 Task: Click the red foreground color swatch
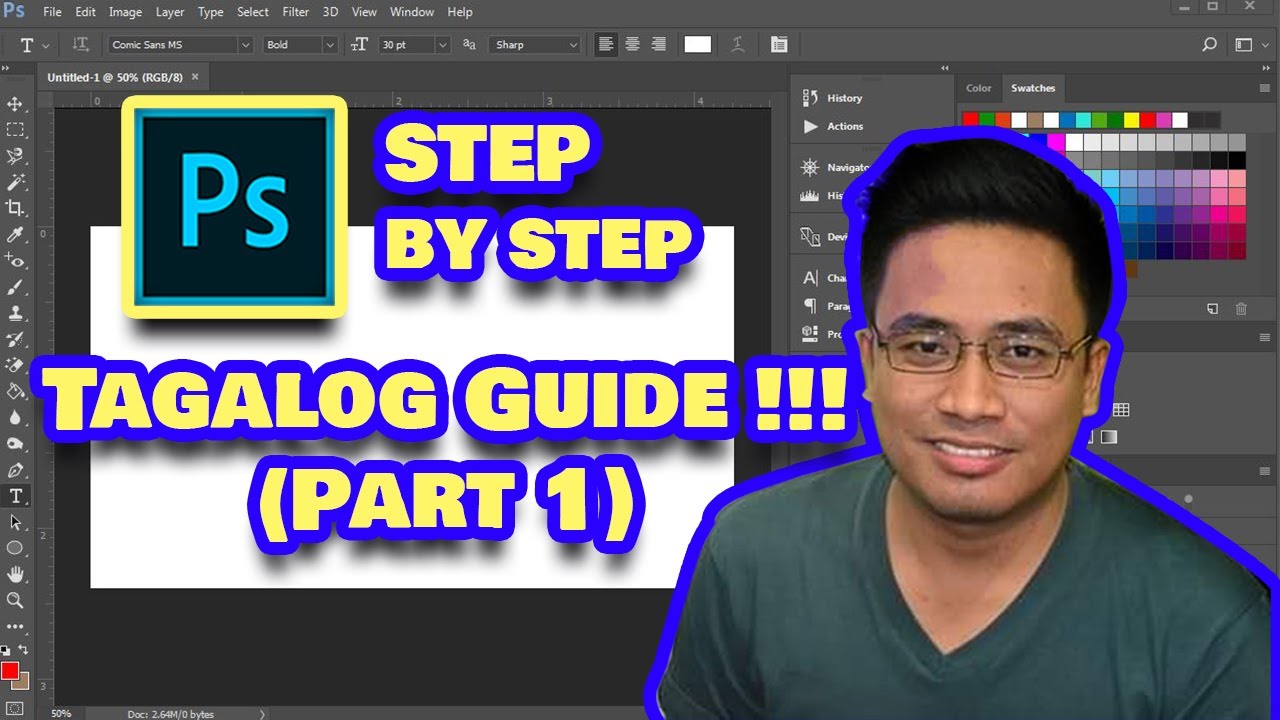pyautogui.click(x=10, y=670)
